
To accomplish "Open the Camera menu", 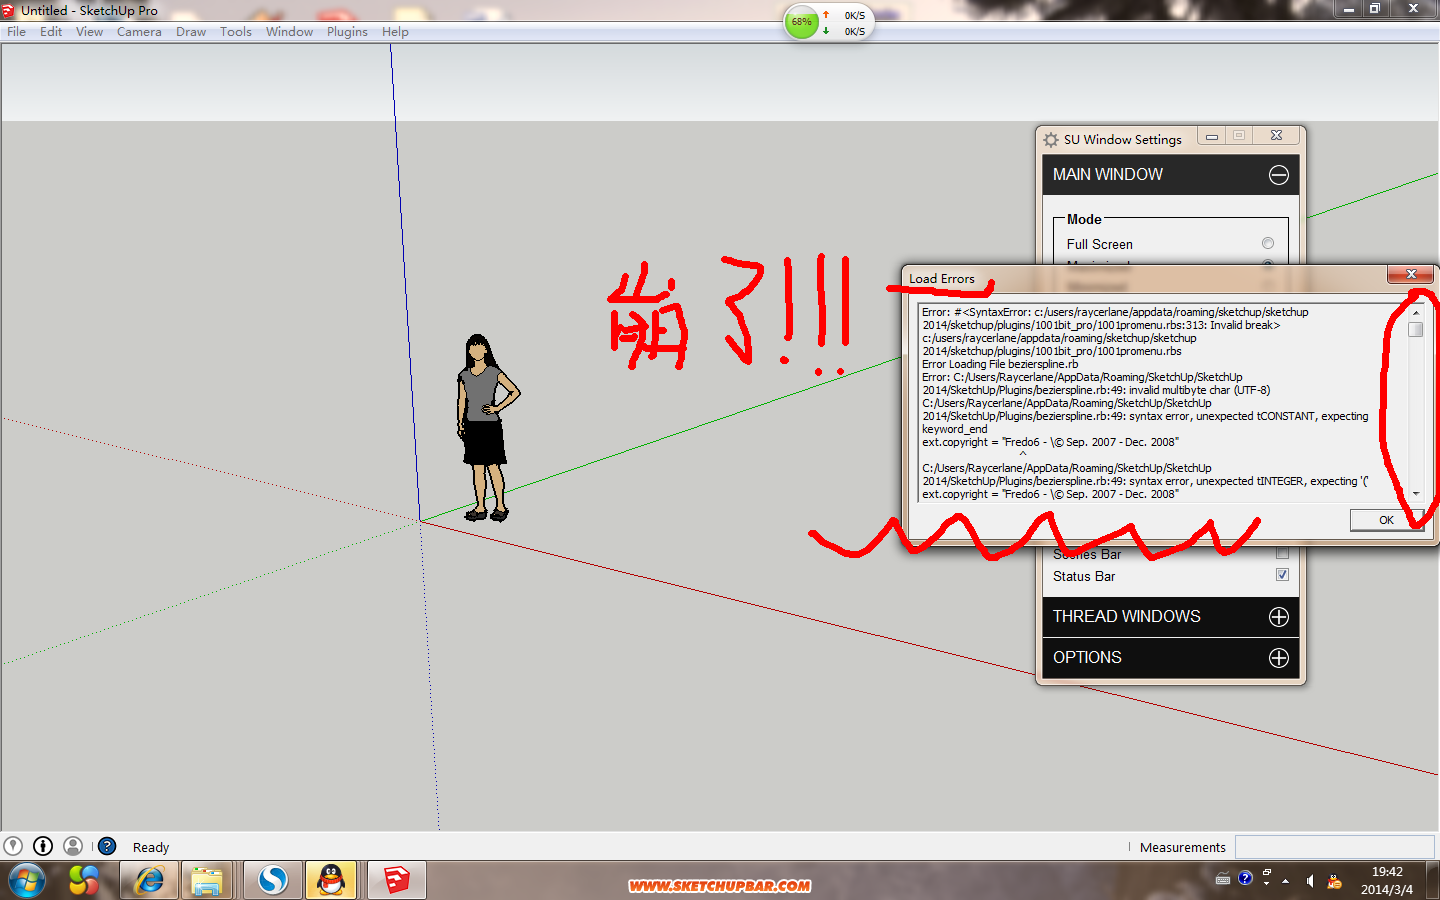I will [x=139, y=32].
